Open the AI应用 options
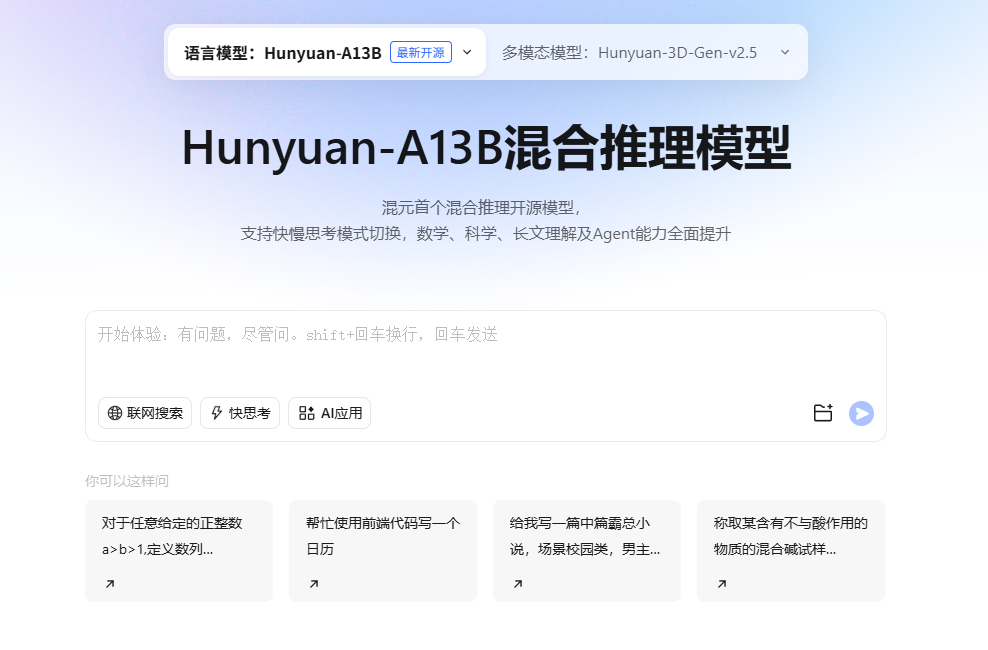The height and width of the screenshot is (650, 988). click(330, 413)
